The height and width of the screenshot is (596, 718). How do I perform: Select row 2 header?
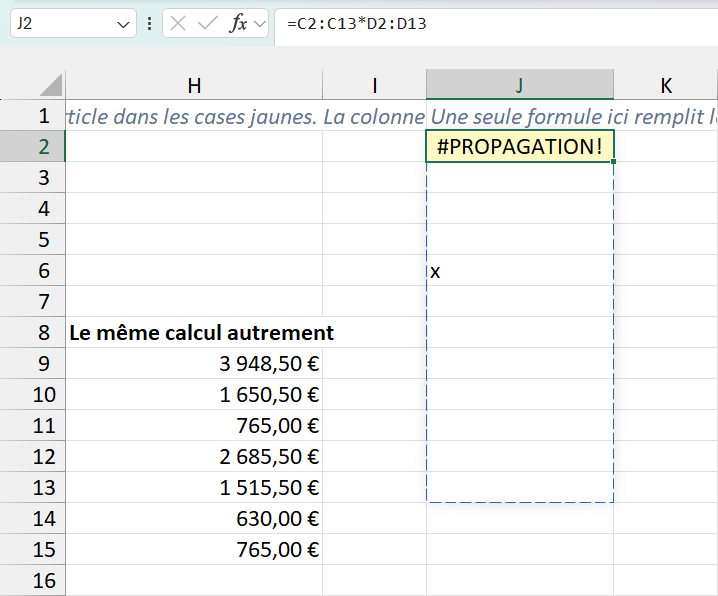tap(33, 146)
